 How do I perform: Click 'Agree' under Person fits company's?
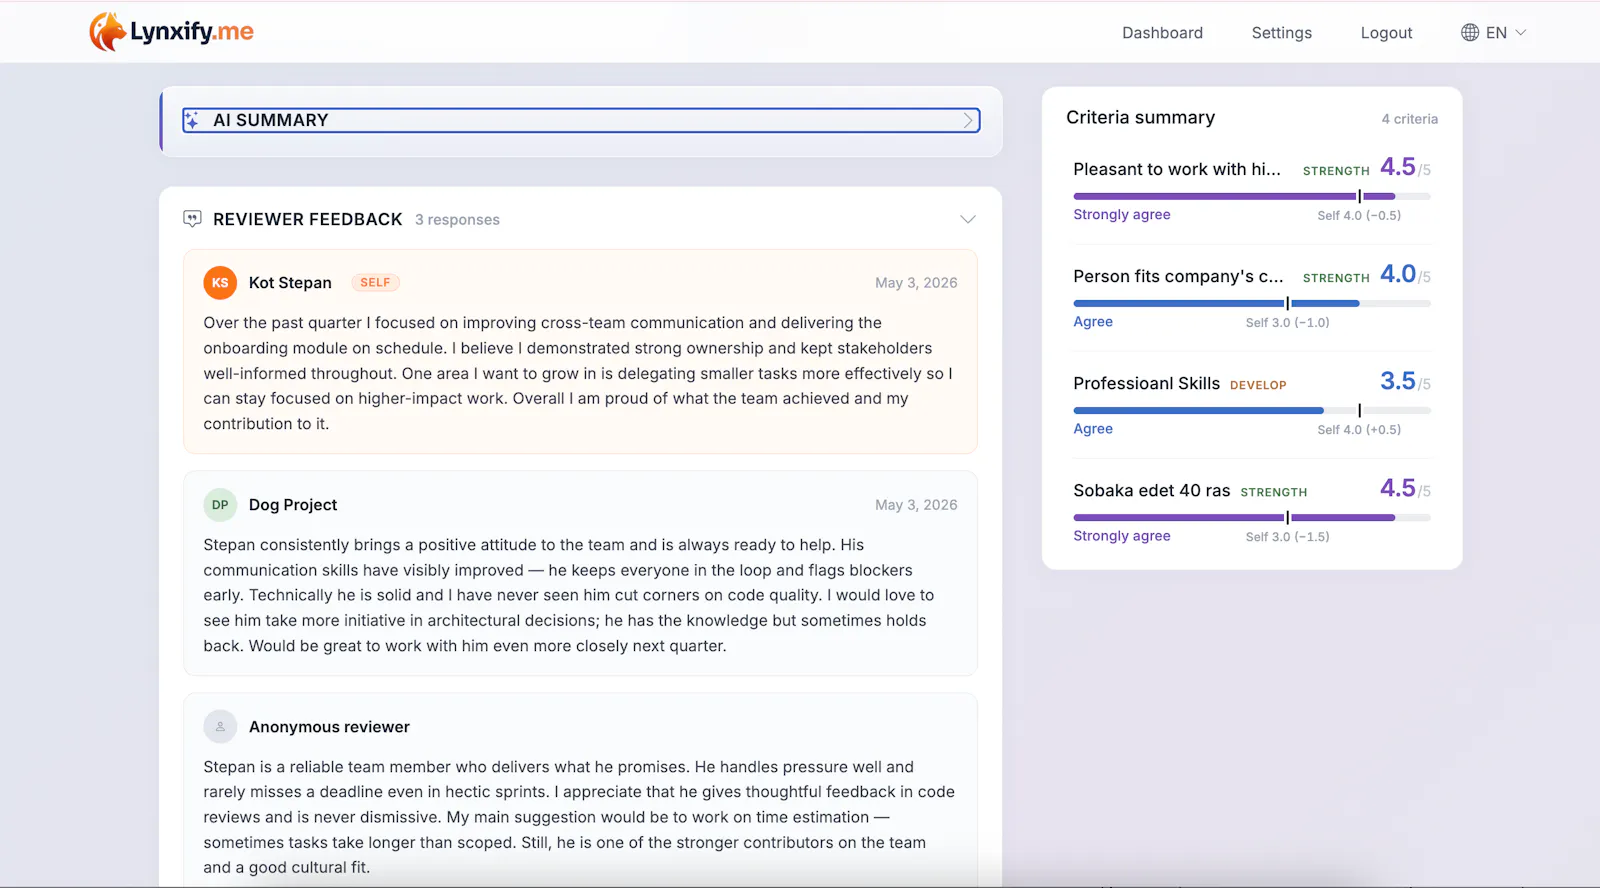tap(1092, 322)
